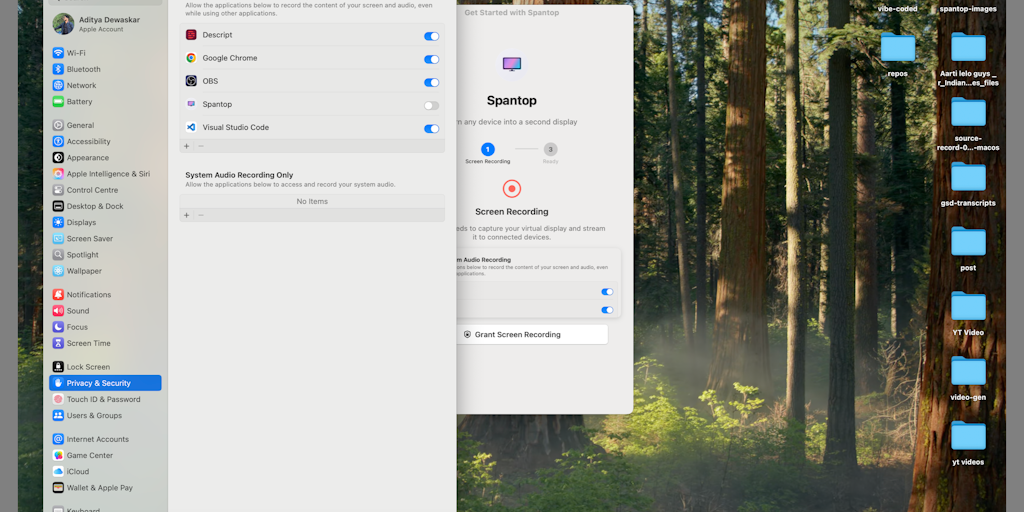Select the Bluetooth sidebar icon
The image size is (1024, 512).
point(58,69)
